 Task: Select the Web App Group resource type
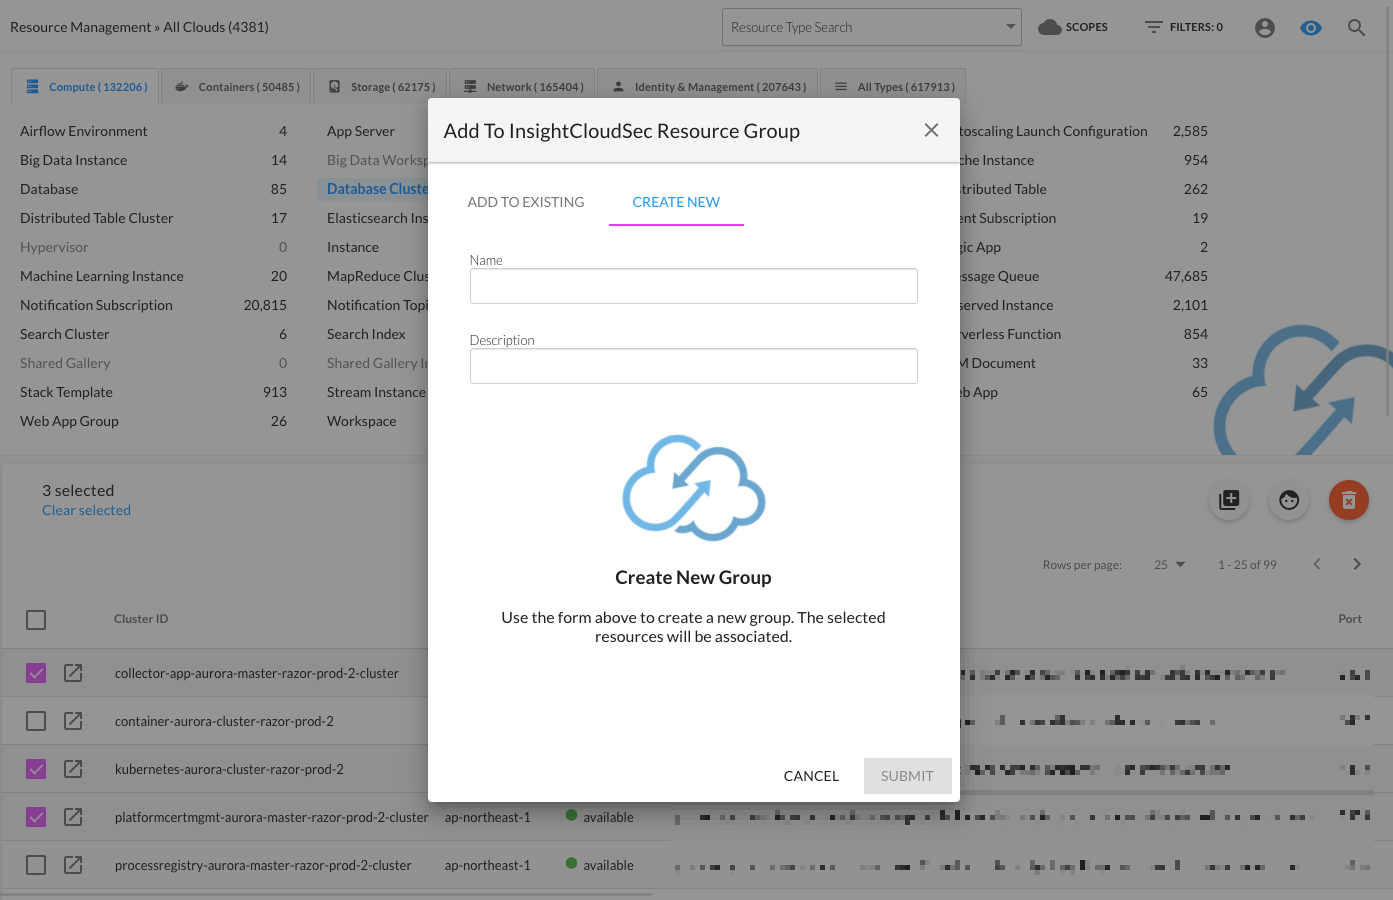point(69,421)
